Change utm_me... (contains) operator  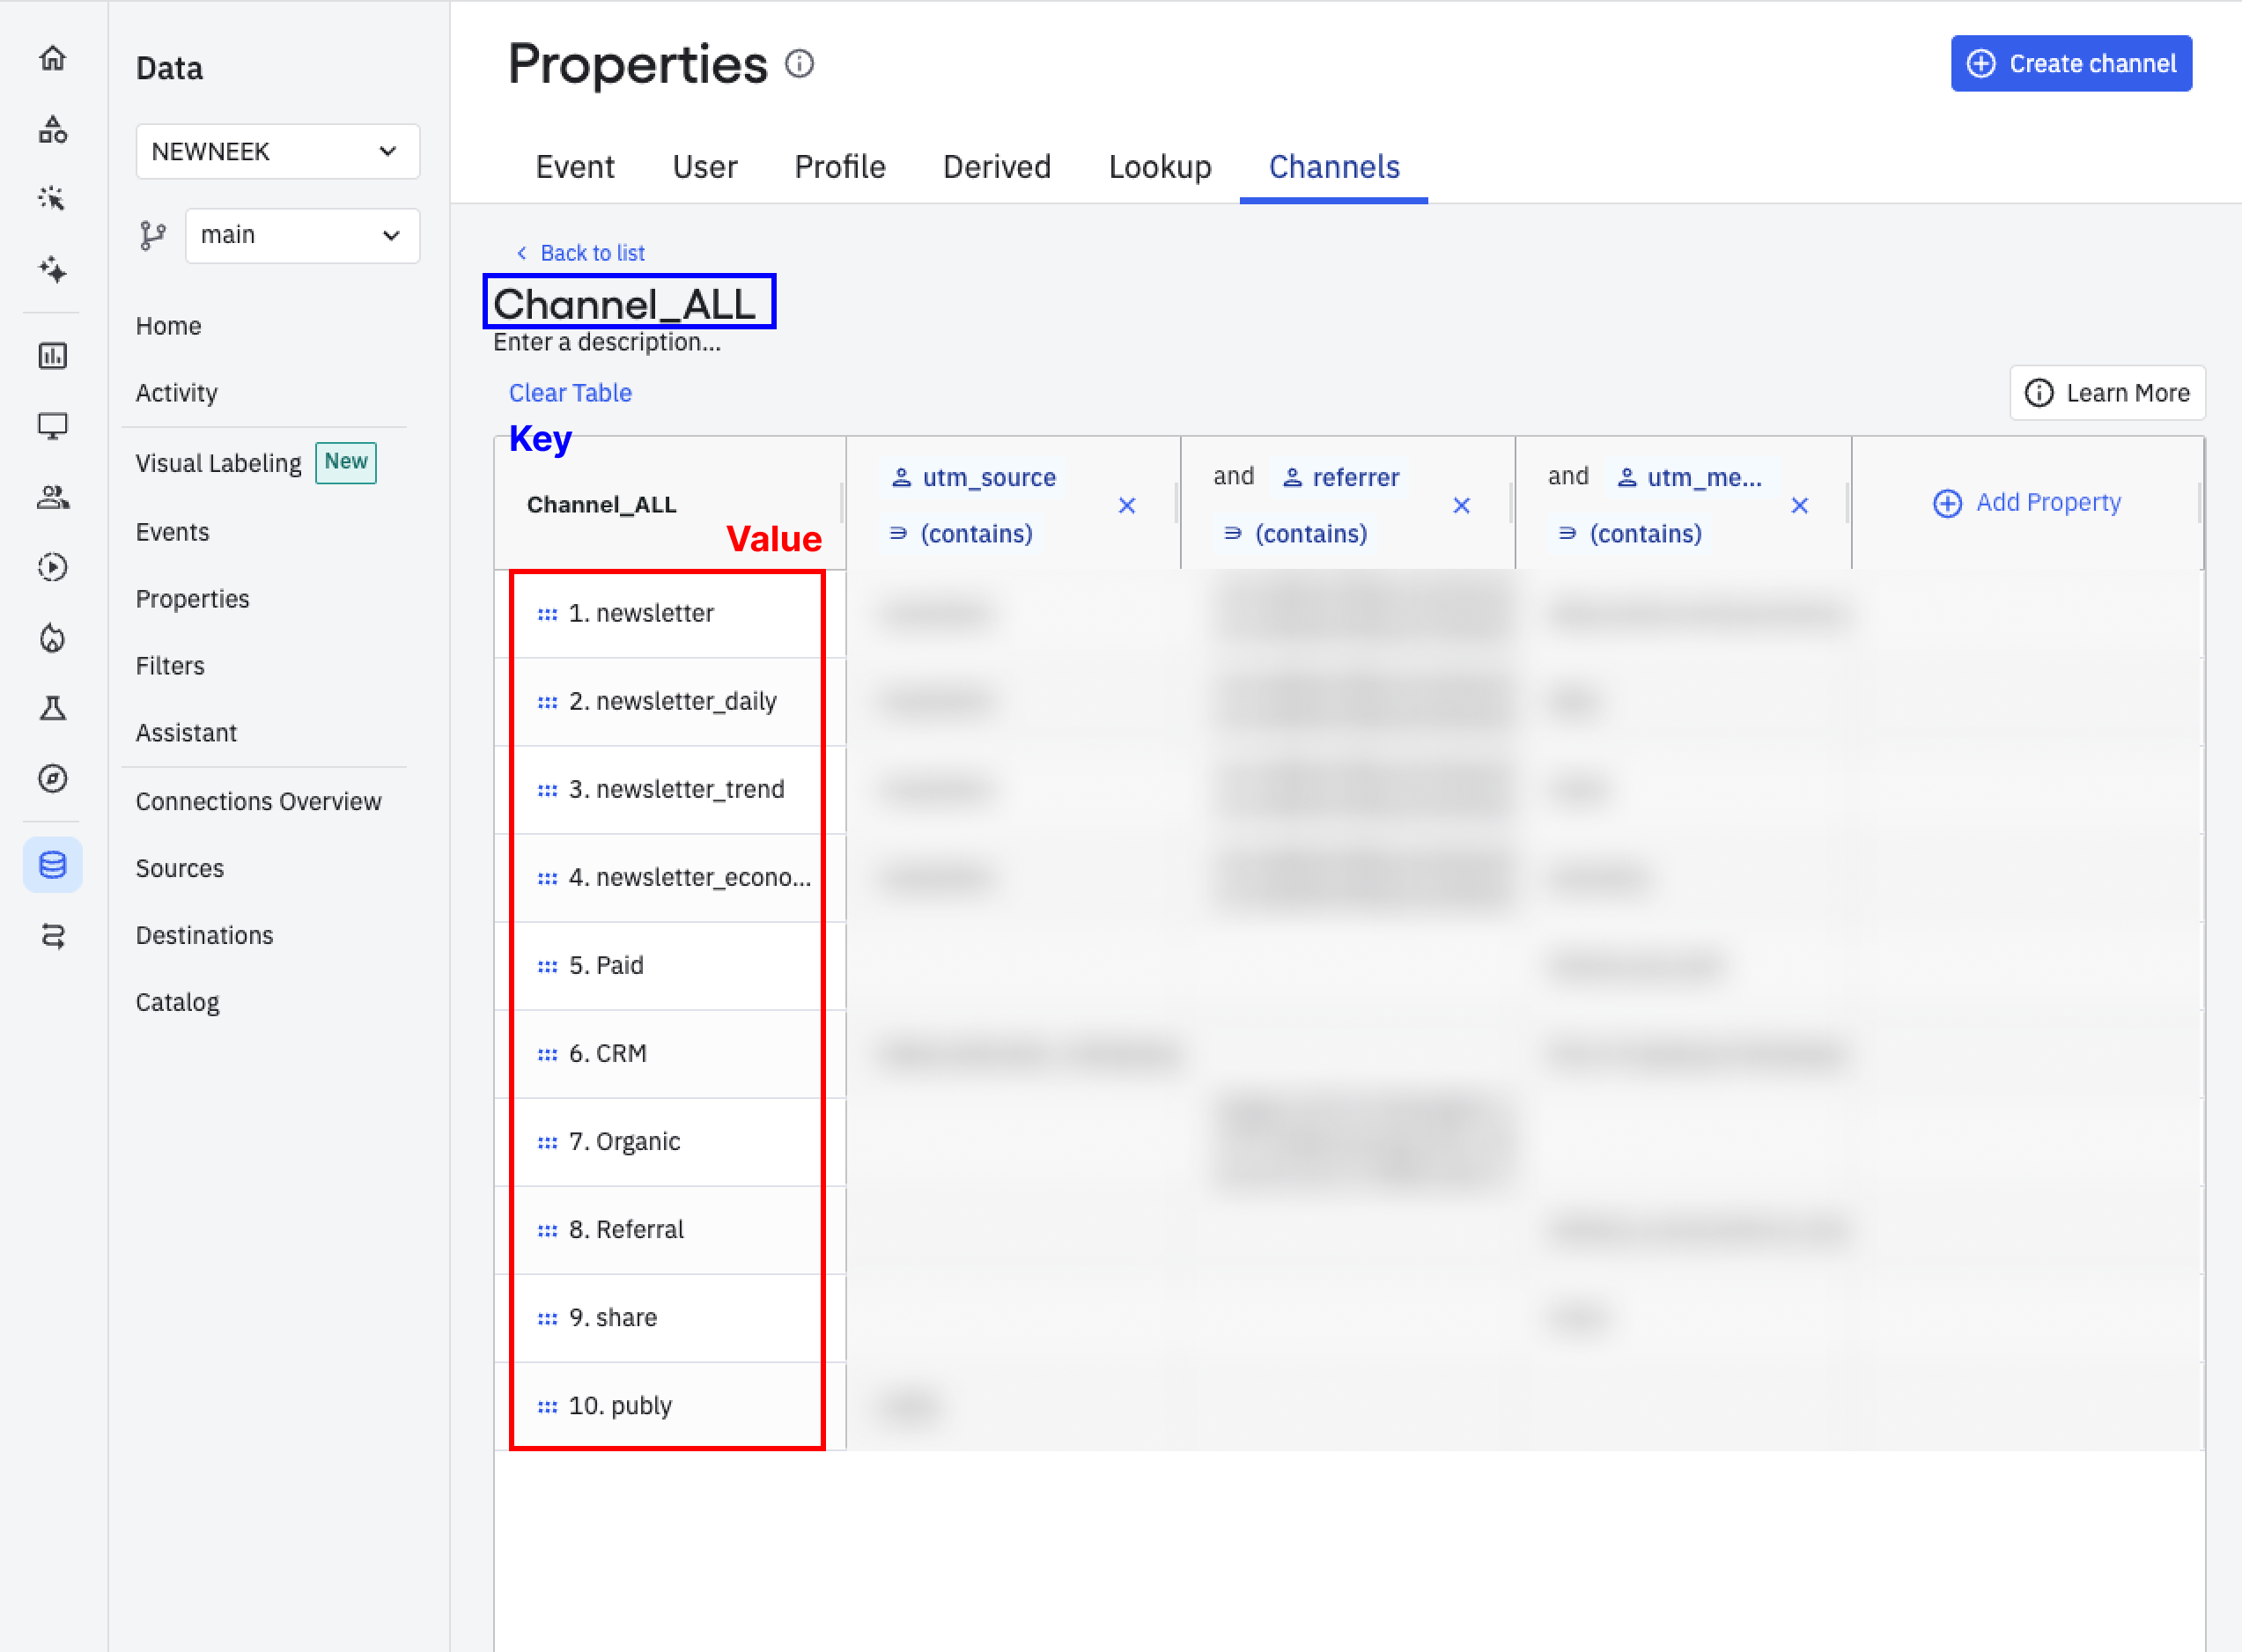point(1630,534)
